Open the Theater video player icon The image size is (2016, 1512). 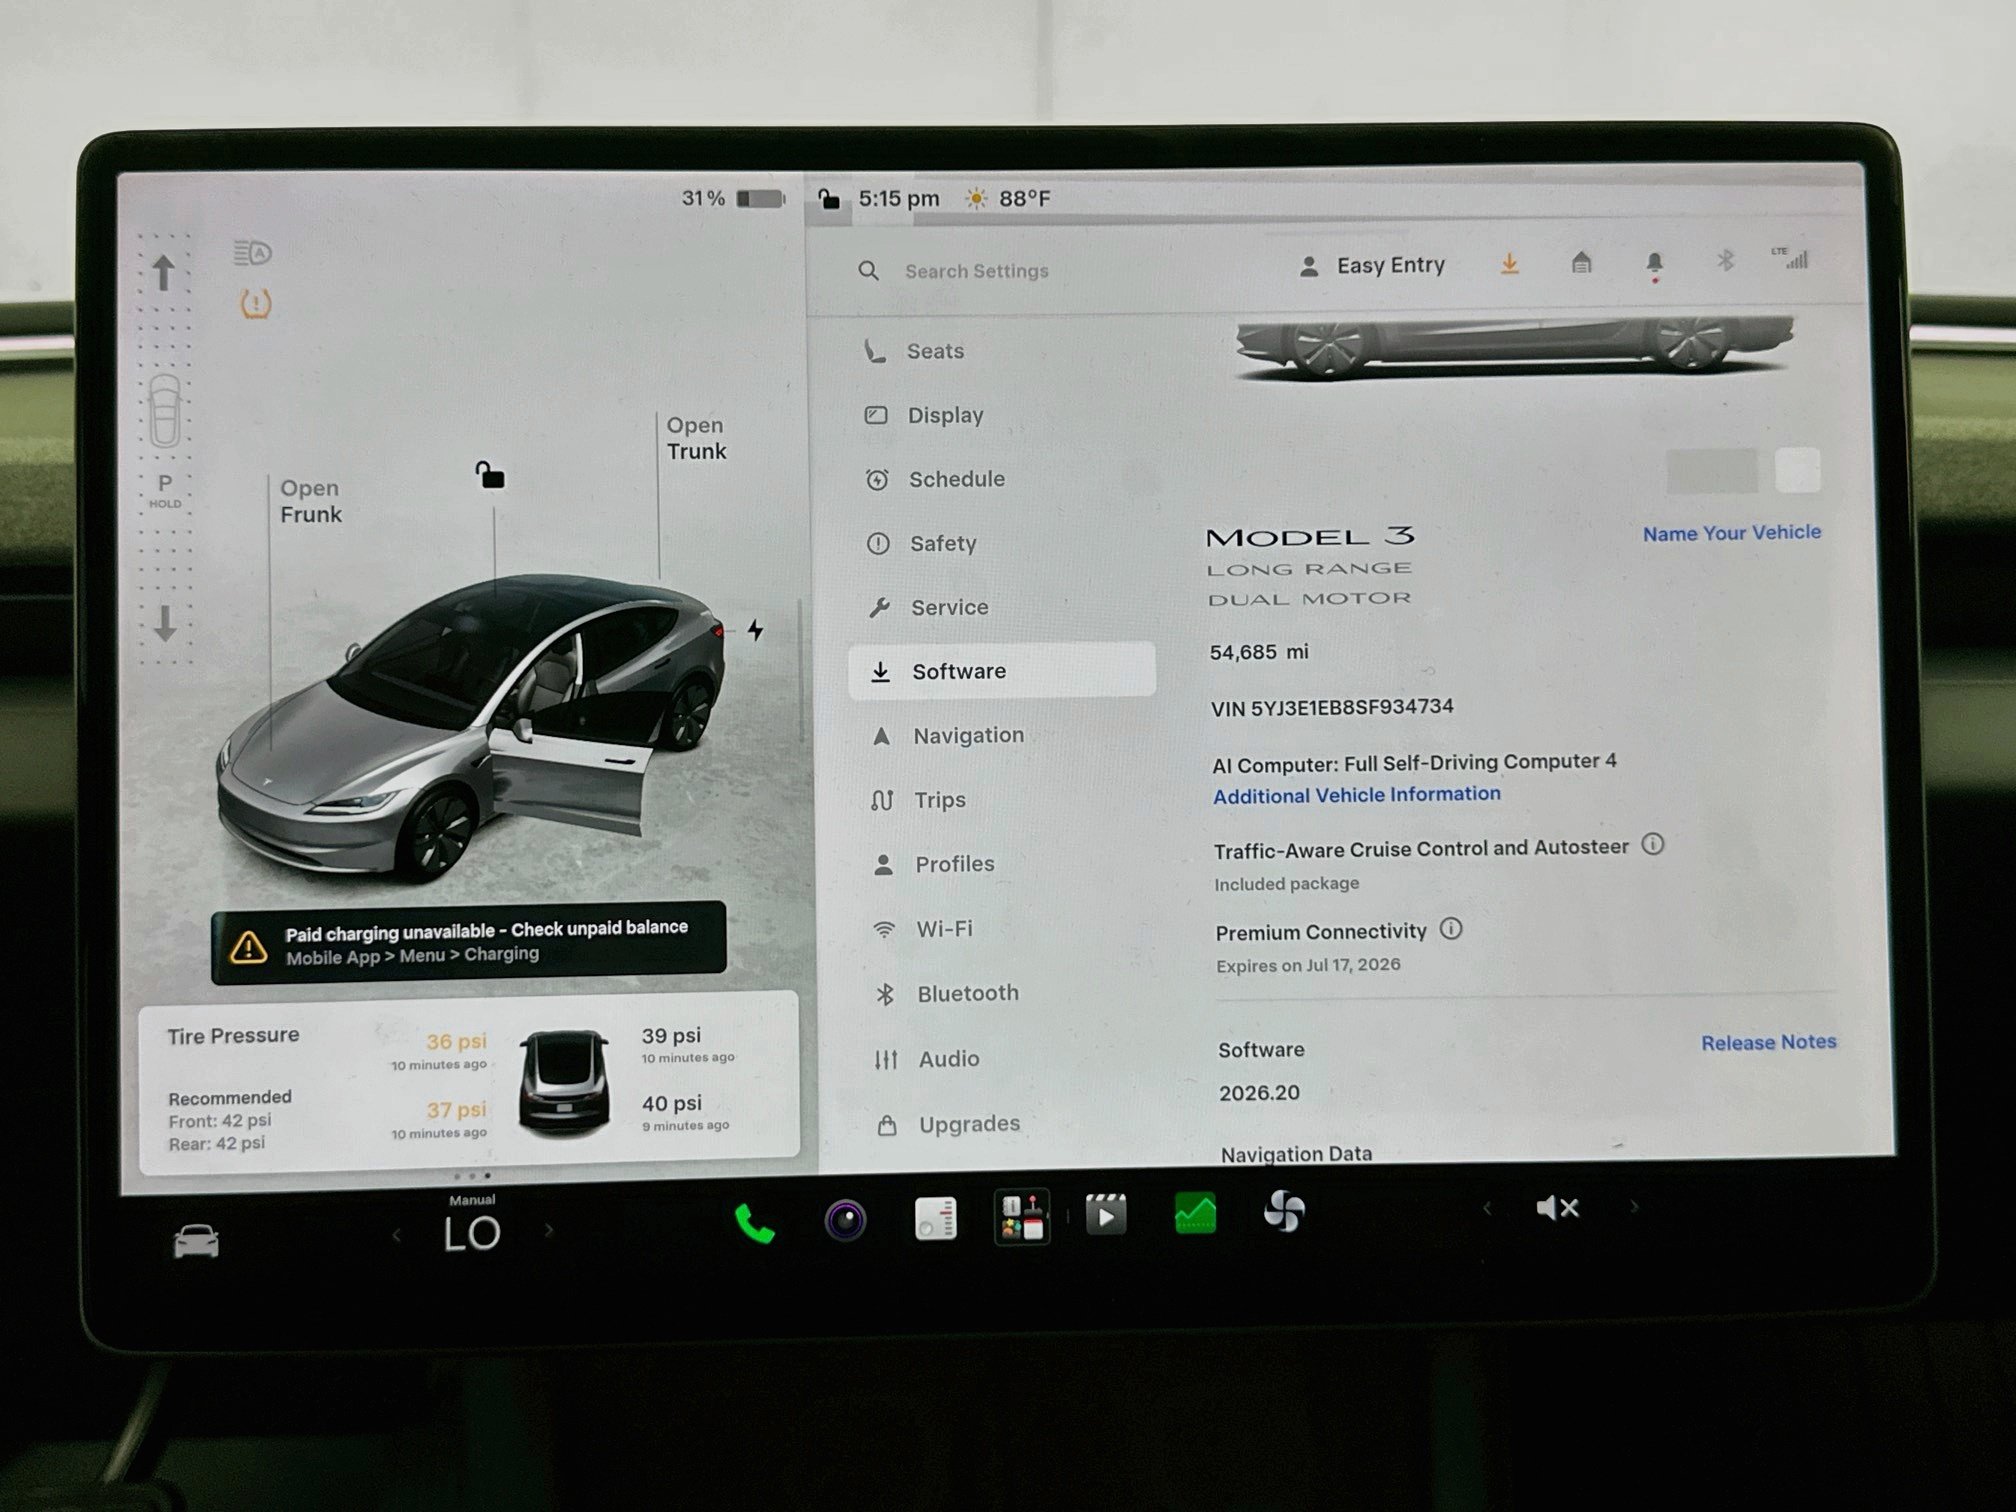[1106, 1215]
